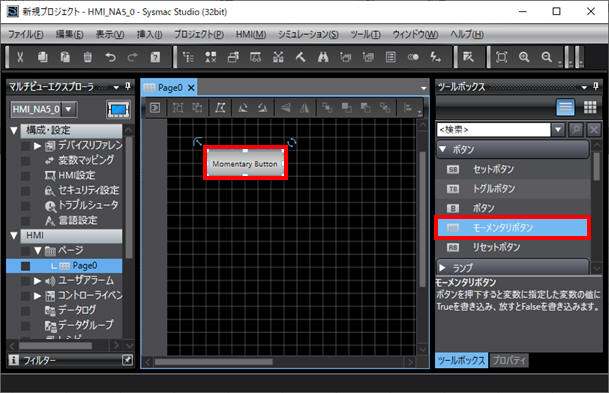Image resolution: width=609 pixels, height=393 pixels.
Task: Open the シミュレーション menu
Action: click(308, 35)
